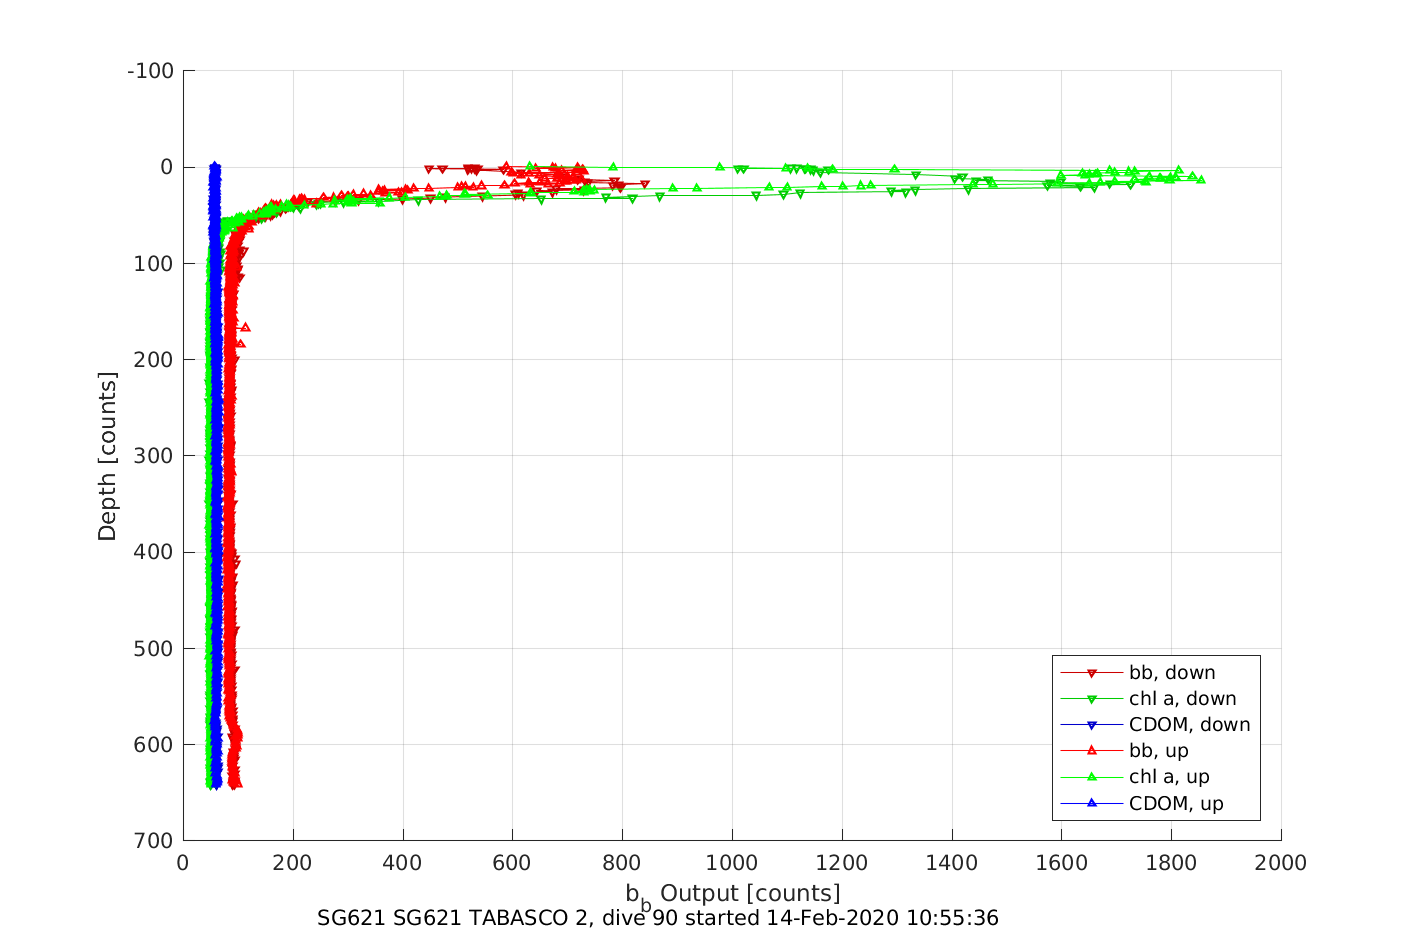
Task: Click the x-axis tick label 1400
Action: (x=952, y=863)
